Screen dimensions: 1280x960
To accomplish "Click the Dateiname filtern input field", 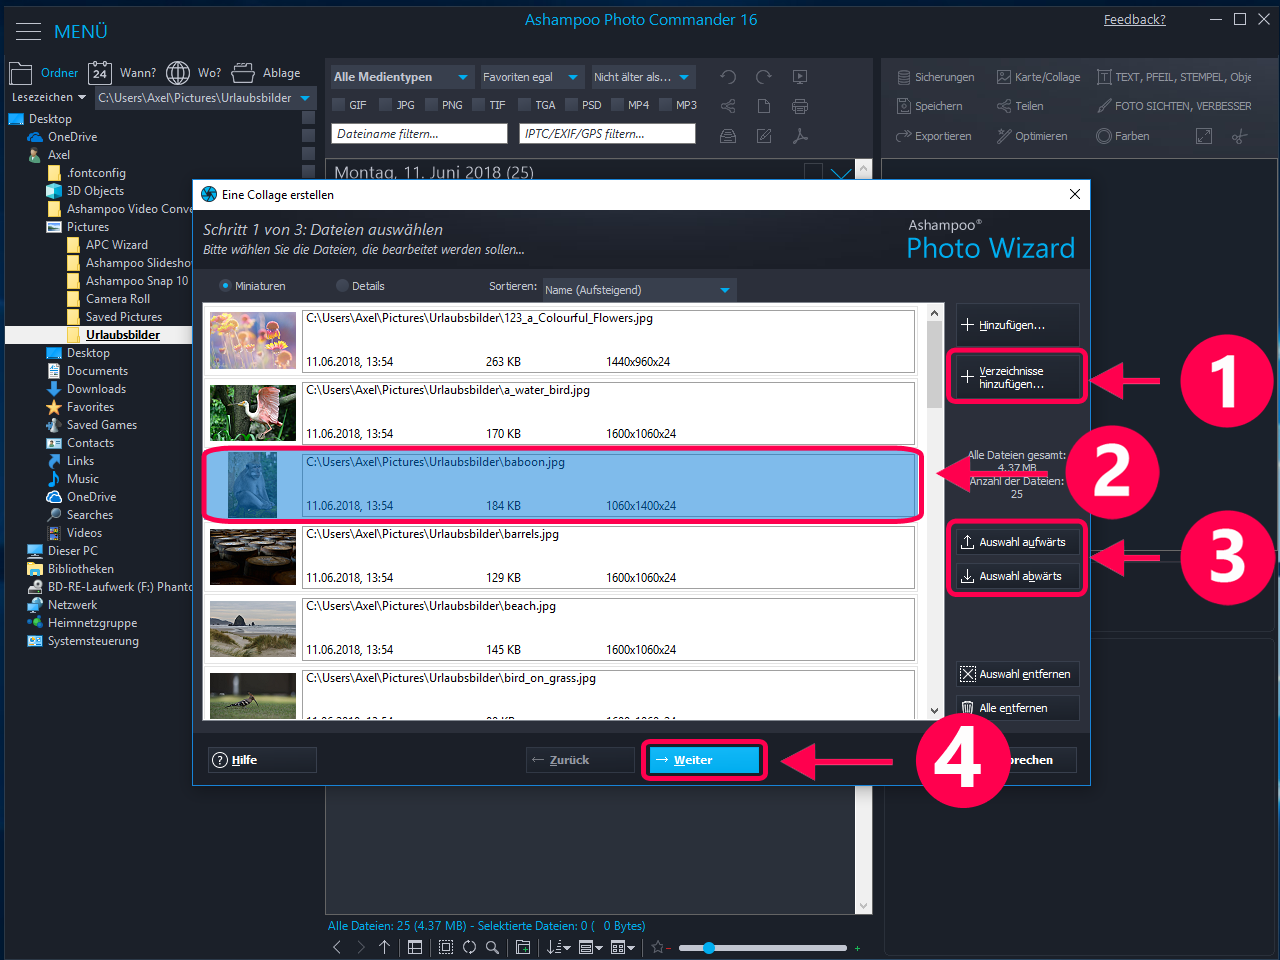I will 419,134.
